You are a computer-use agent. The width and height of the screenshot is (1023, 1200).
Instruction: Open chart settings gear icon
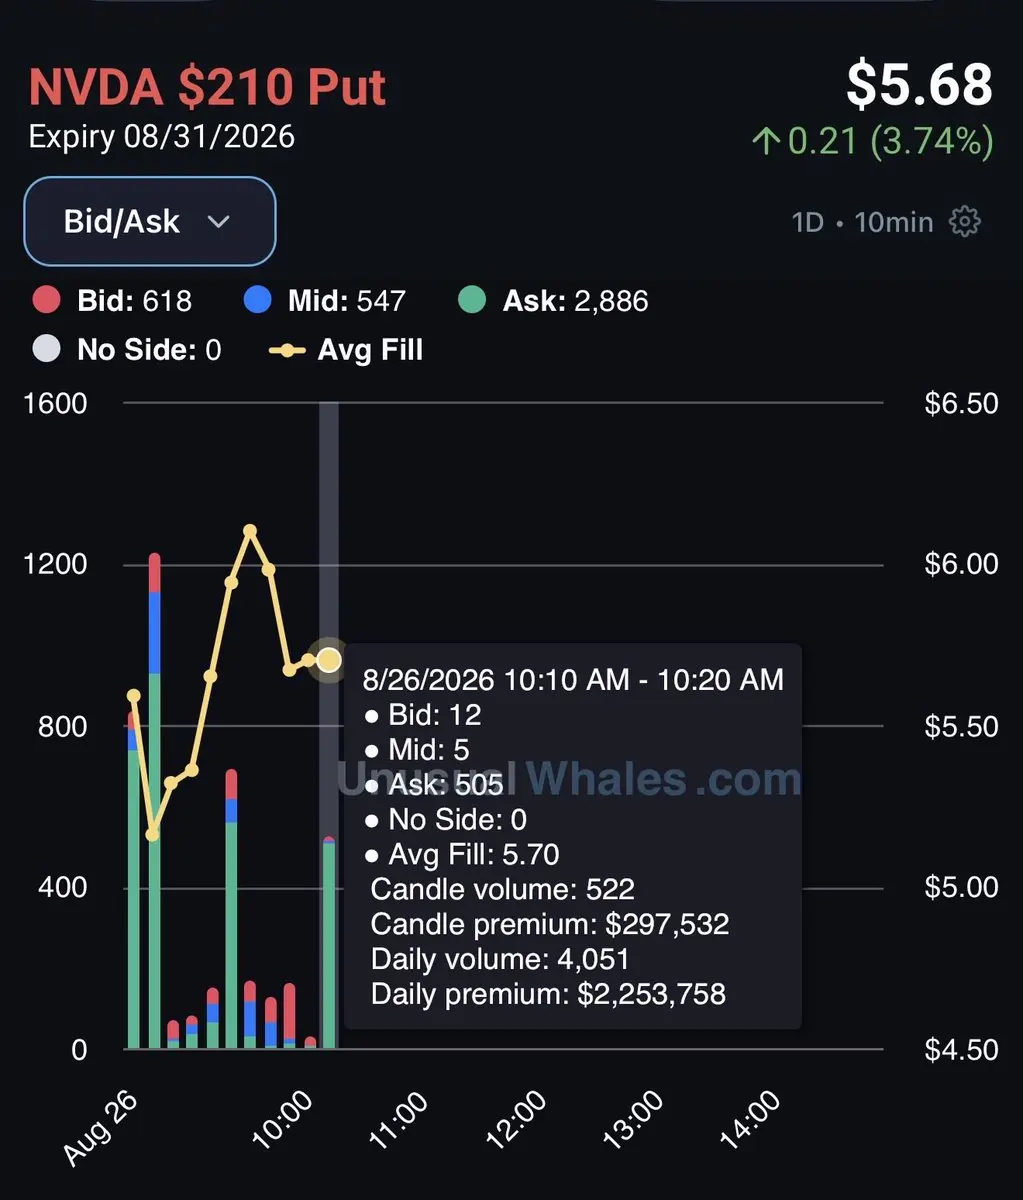(x=964, y=221)
